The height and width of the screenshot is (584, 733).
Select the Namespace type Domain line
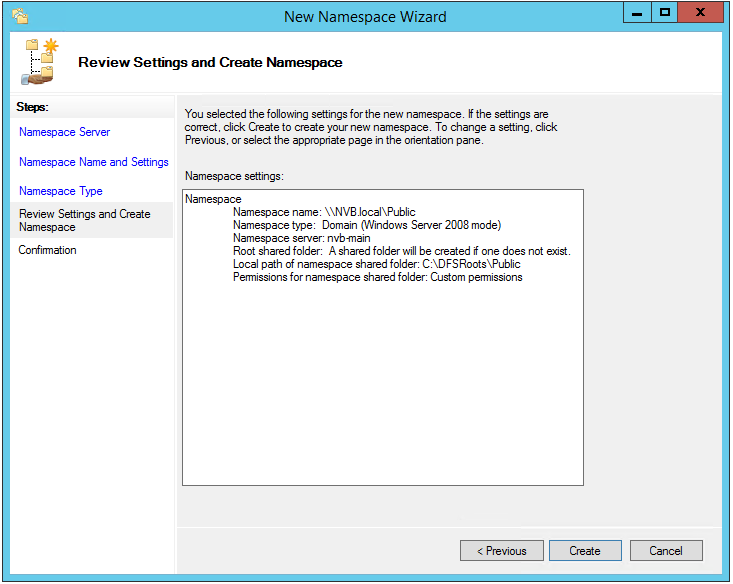click(x=367, y=225)
